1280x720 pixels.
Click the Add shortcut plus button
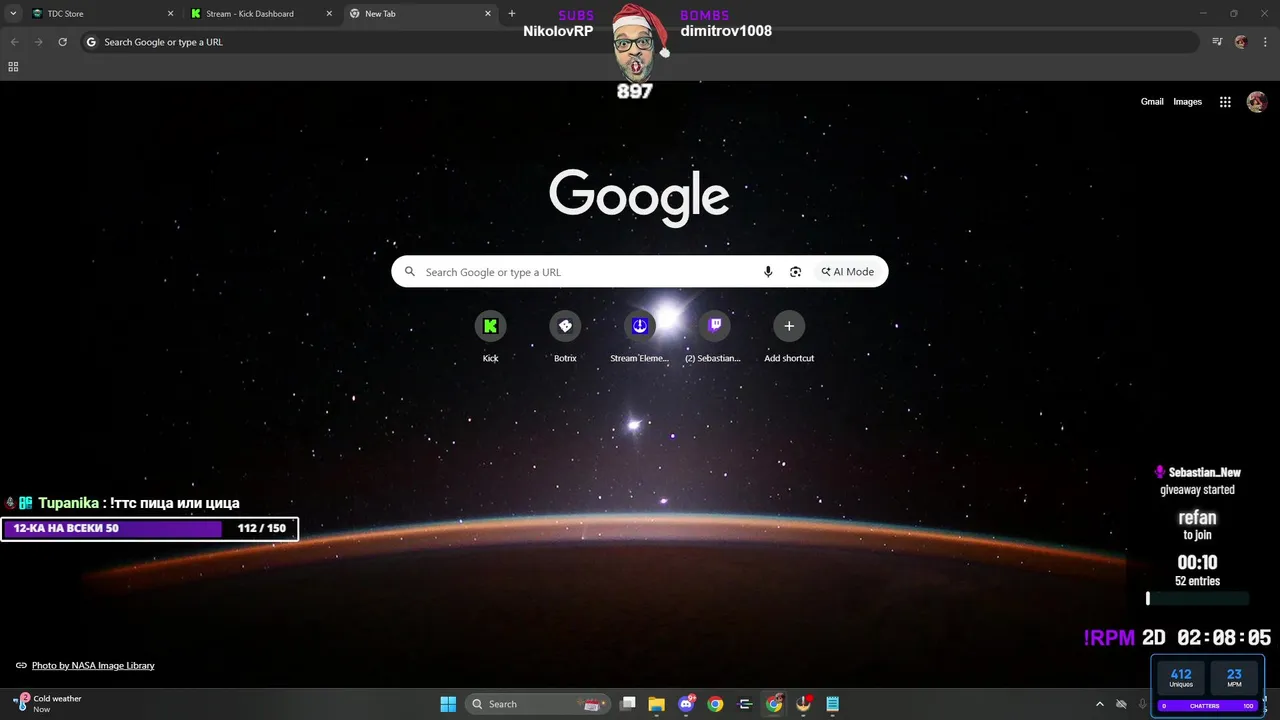tap(789, 326)
